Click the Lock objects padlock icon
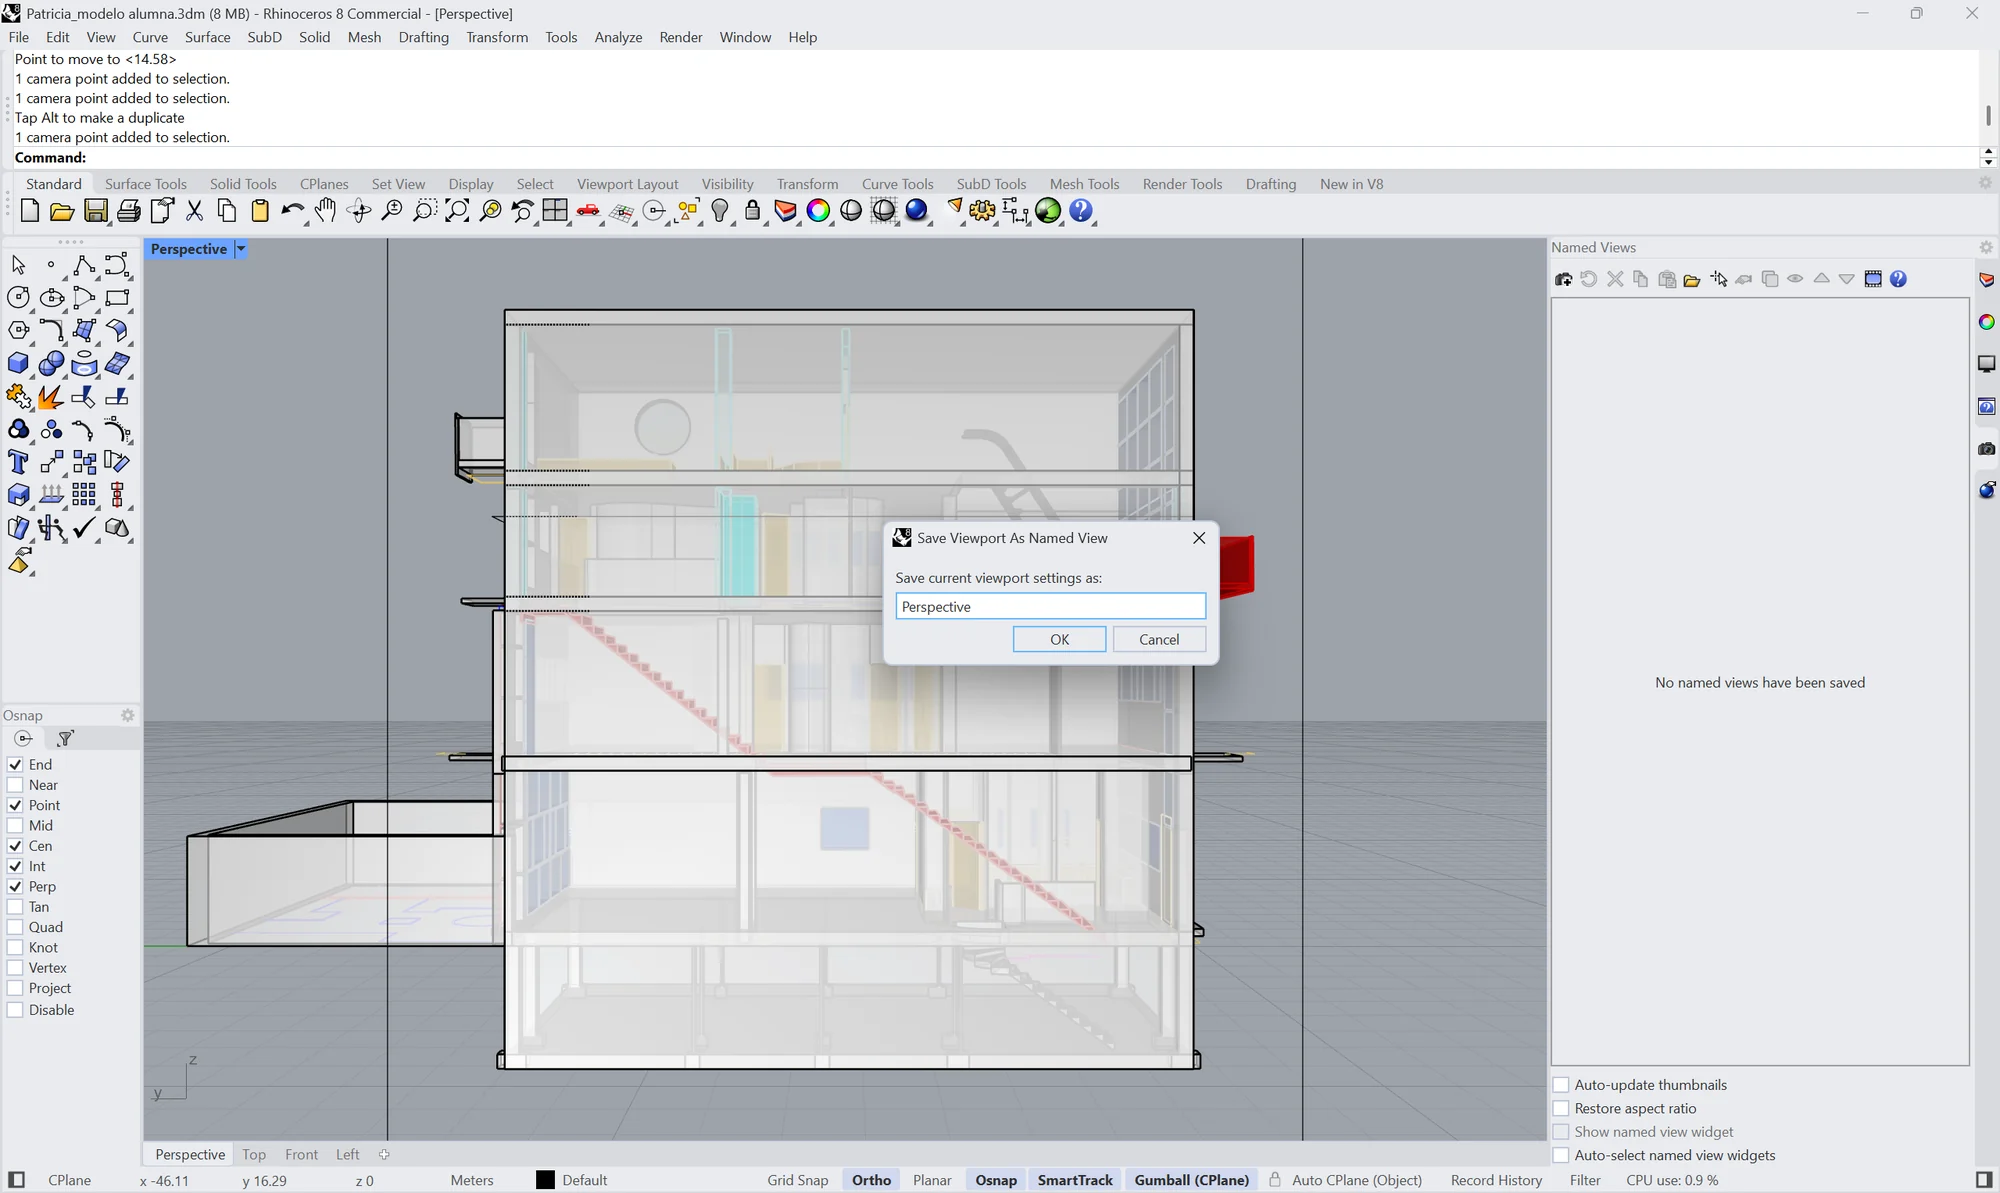The image size is (2000, 1193). [753, 211]
